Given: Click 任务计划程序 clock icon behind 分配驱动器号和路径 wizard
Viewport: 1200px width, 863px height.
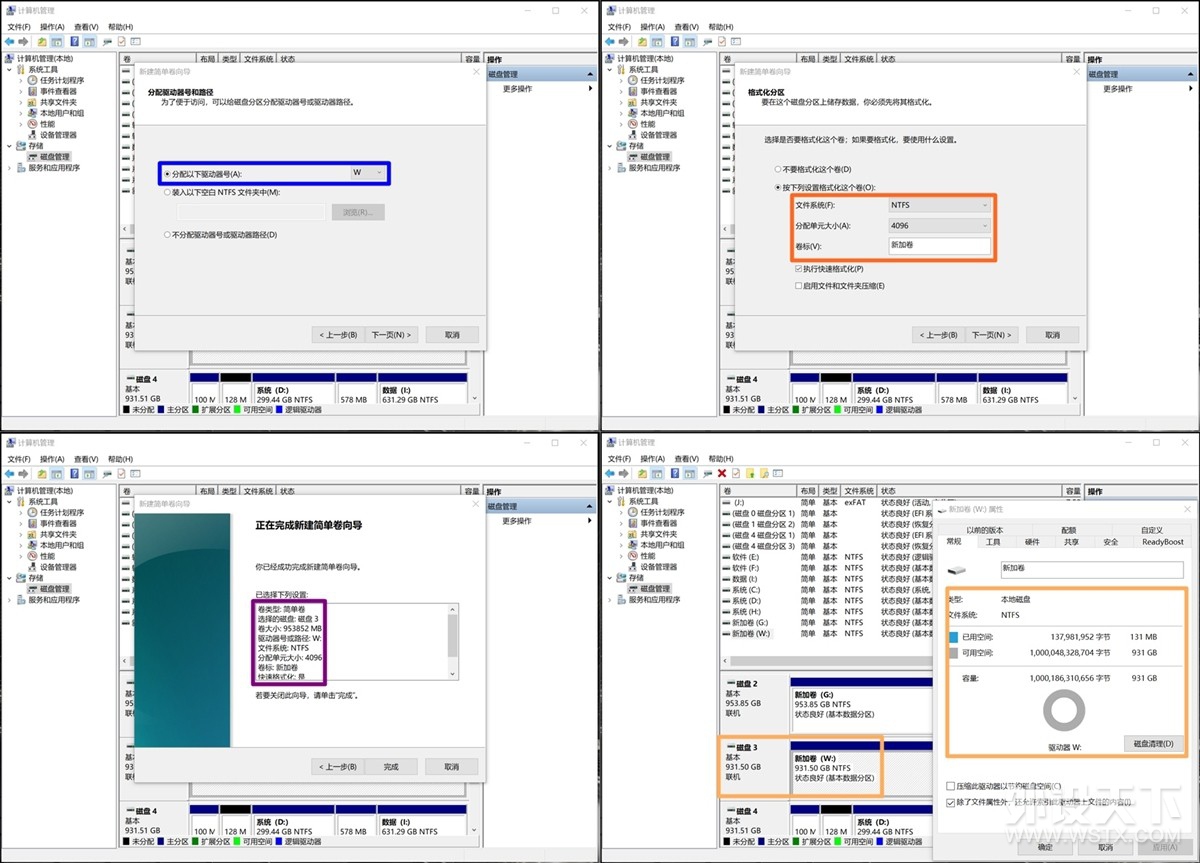Looking at the screenshot, I should (33, 80).
